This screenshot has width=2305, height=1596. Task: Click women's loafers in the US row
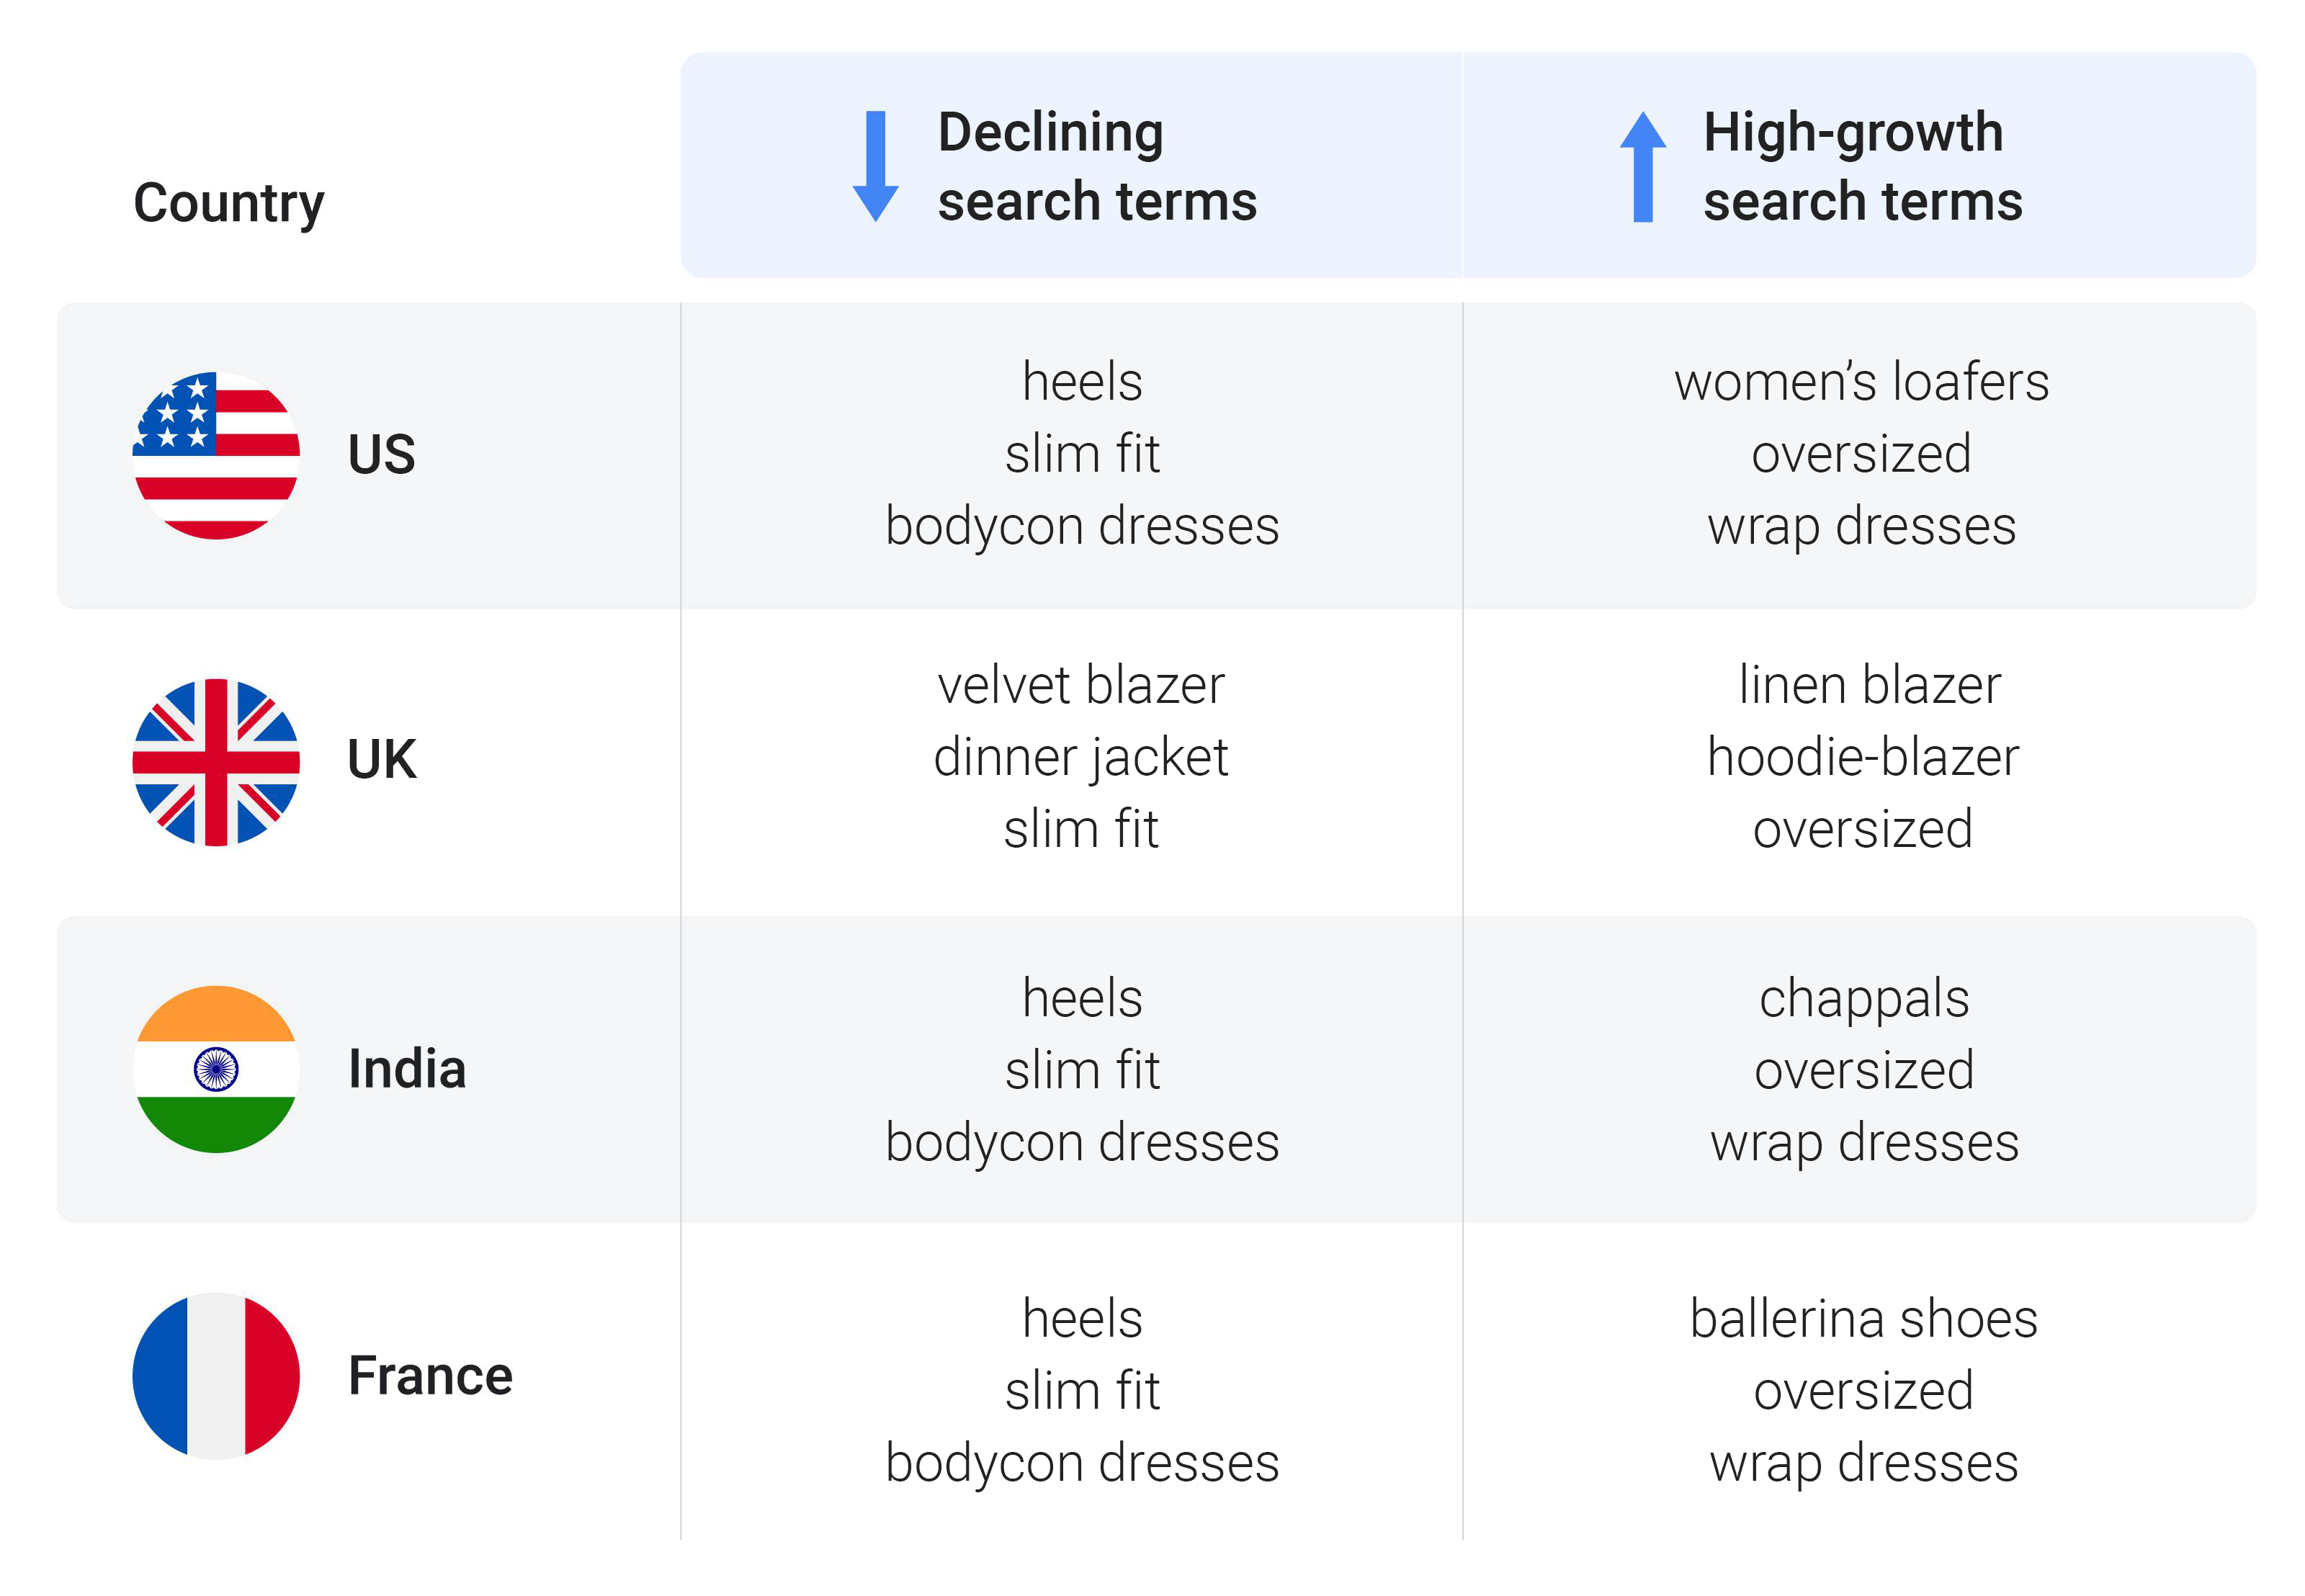tap(1862, 382)
